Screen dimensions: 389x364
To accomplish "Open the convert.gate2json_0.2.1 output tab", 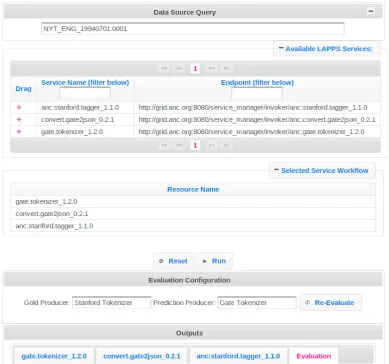I will click(142, 356).
